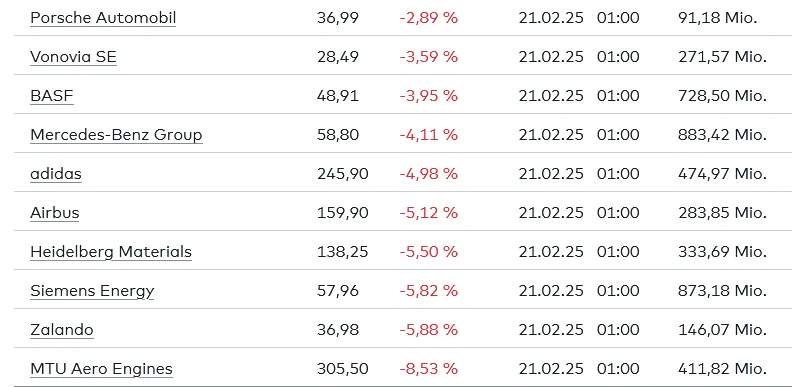
Task: Open the Mercedes-Benz Group link
Action: (x=116, y=135)
